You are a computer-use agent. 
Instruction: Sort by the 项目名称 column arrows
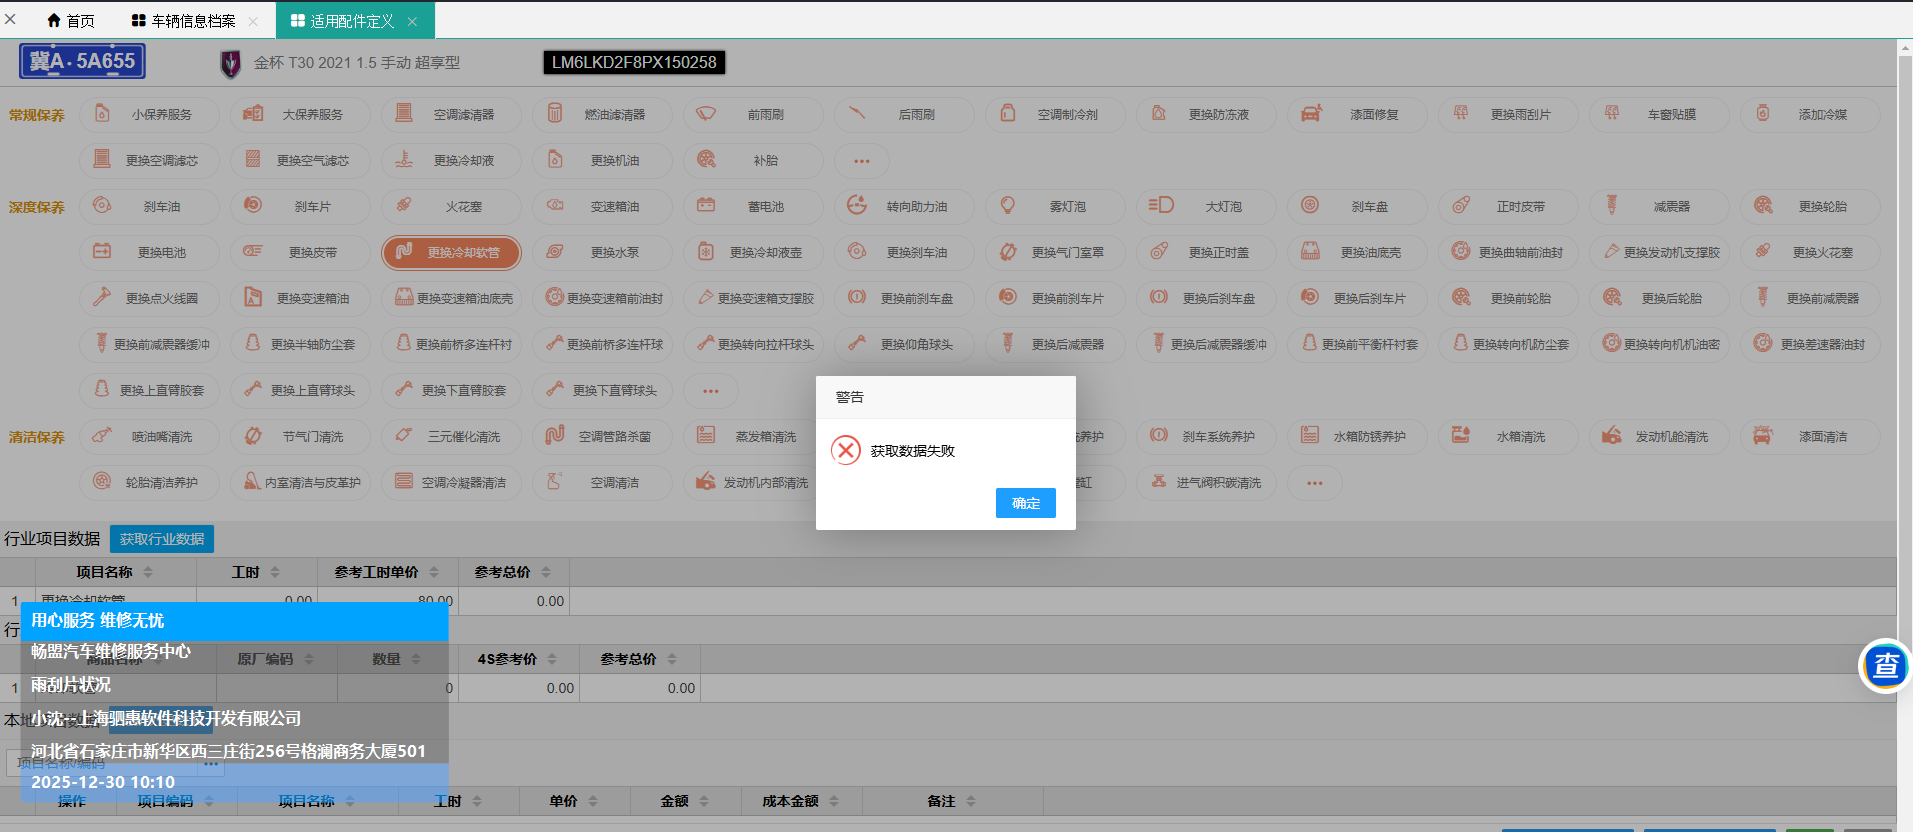pyautogui.click(x=148, y=572)
